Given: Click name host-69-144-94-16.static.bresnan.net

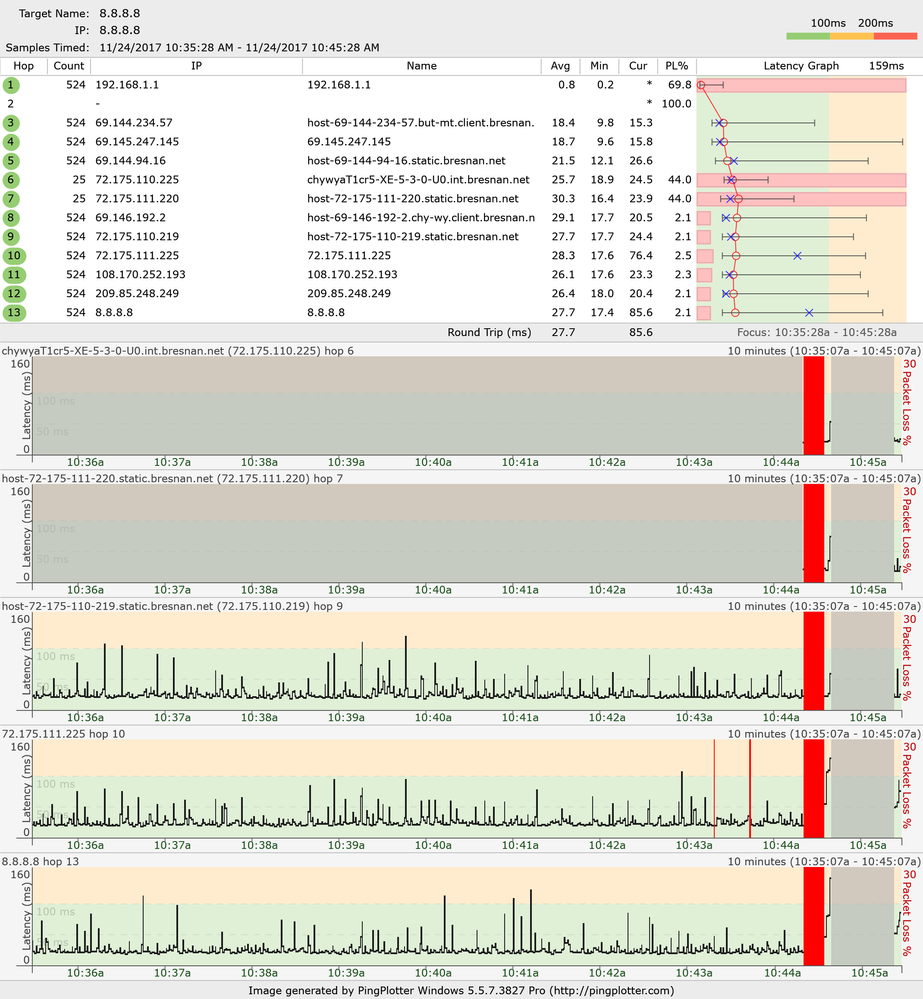Looking at the screenshot, I should pyautogui.click(x=406, y=161).
